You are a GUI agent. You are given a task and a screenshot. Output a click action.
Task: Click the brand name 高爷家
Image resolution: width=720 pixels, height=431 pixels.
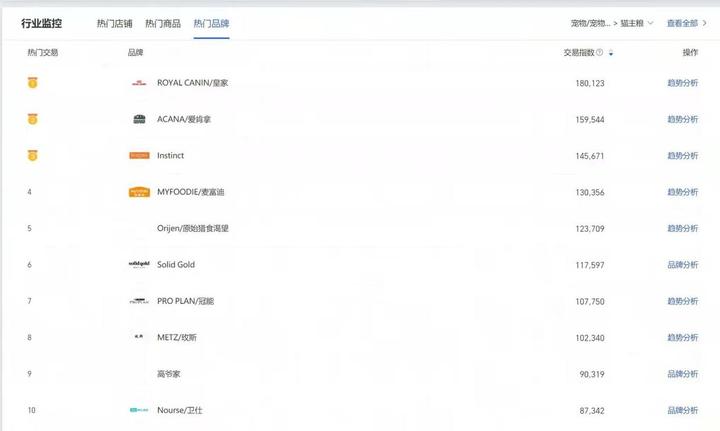point(169,374)
